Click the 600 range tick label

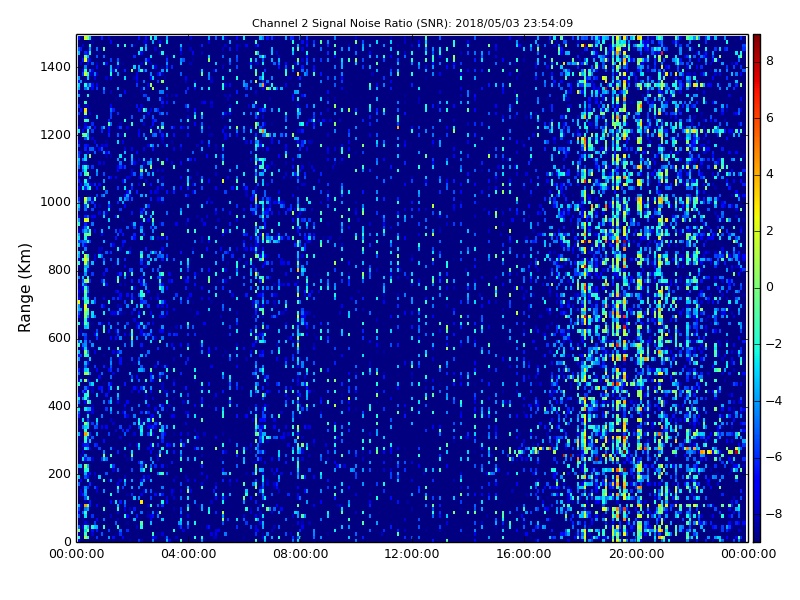pyautogui.click(x=59, y=338)
